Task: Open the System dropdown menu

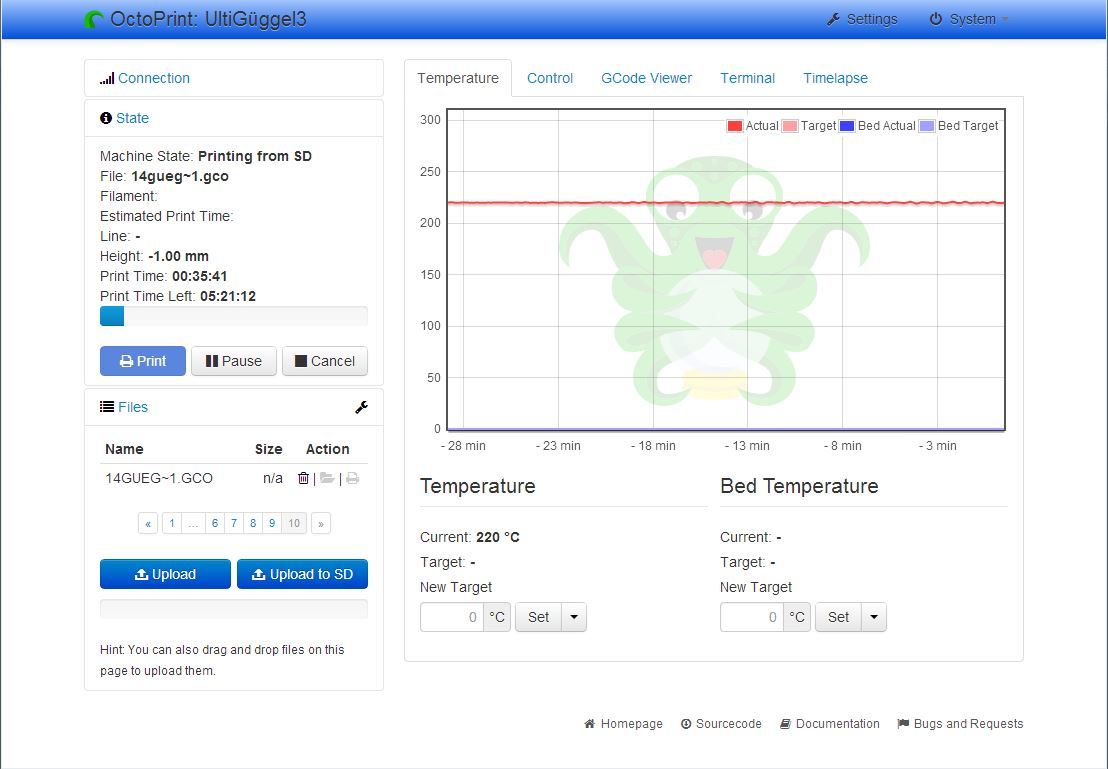Action: pos(969,19)
